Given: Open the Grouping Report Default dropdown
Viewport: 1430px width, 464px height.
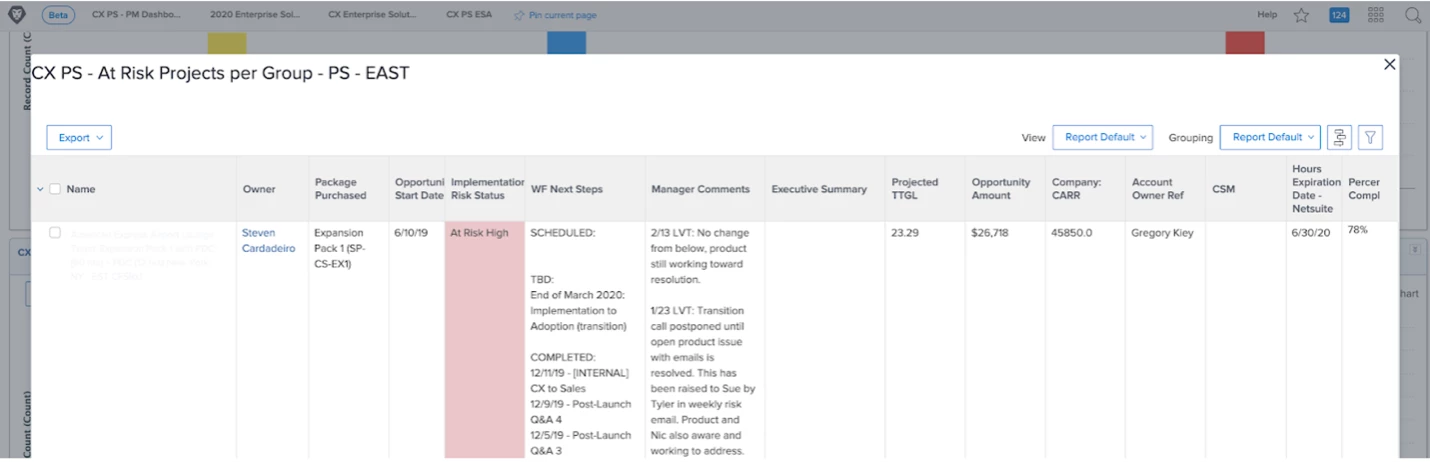Looking at the screenshot, I should coord(1270,138).
